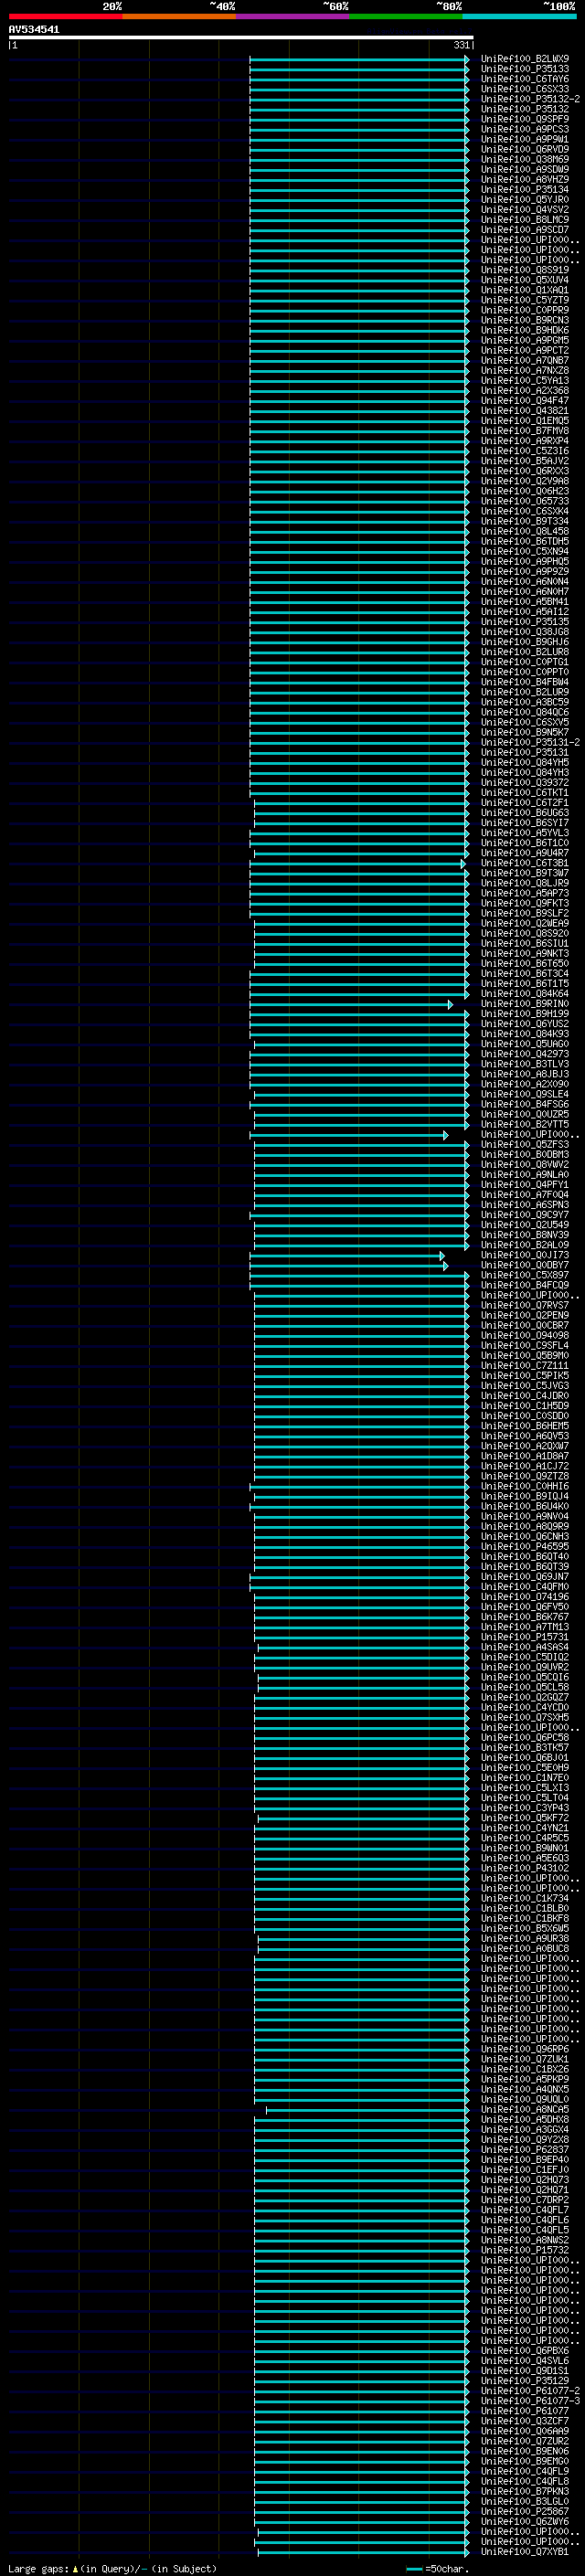Open hit UniRef100_B9H199
The image size is (585, 2576).
524,1014
